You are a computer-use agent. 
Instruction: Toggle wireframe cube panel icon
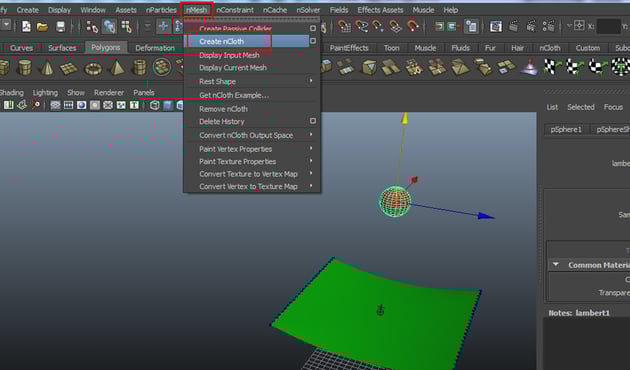[154, 105]
